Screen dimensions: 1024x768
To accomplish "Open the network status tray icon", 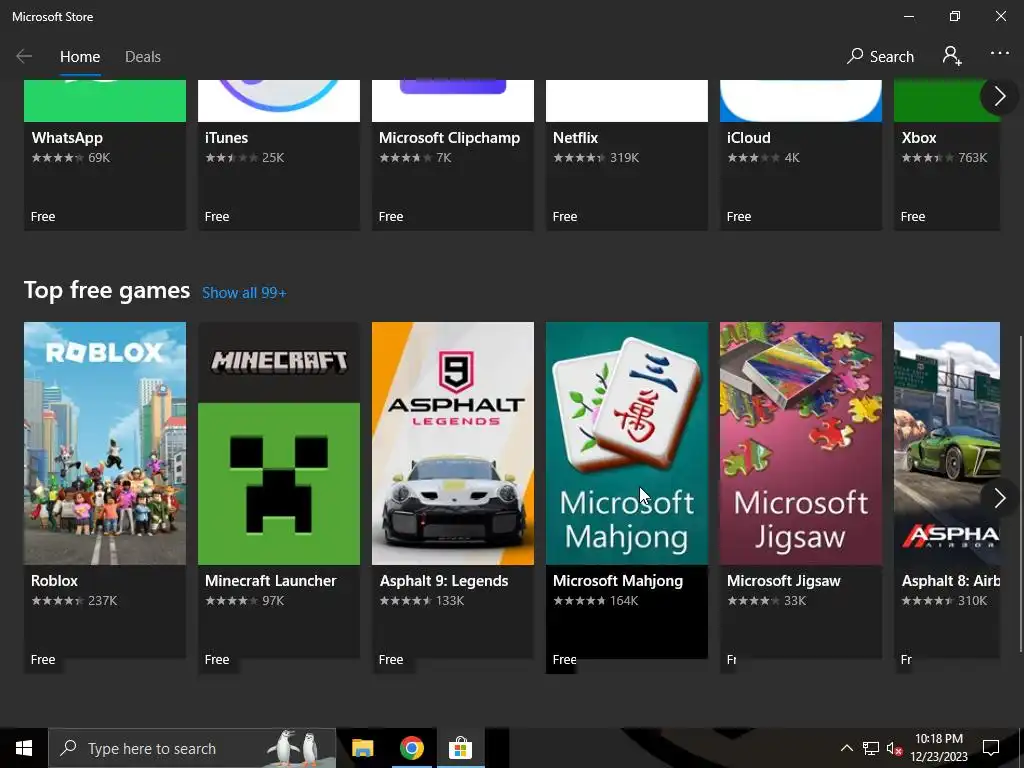I will (871, 748).
